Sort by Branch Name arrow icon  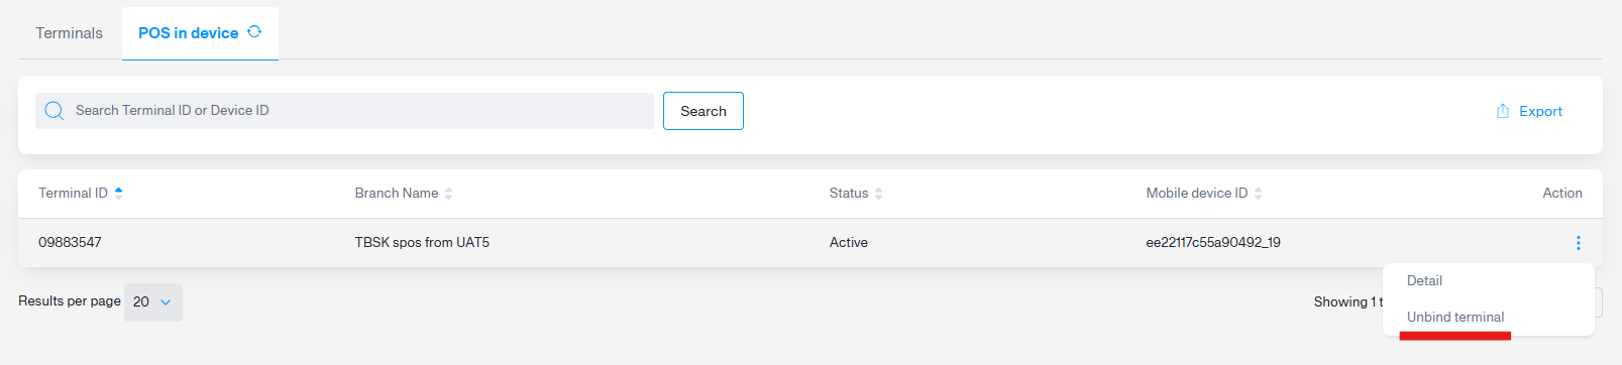pos(449,193)
